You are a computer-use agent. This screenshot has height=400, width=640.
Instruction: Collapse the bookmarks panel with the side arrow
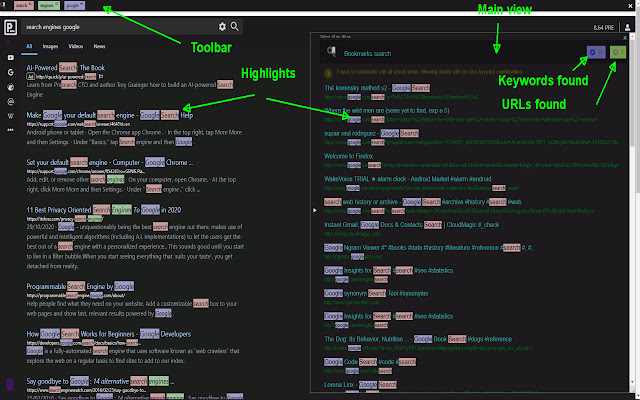tap(315, 210)
